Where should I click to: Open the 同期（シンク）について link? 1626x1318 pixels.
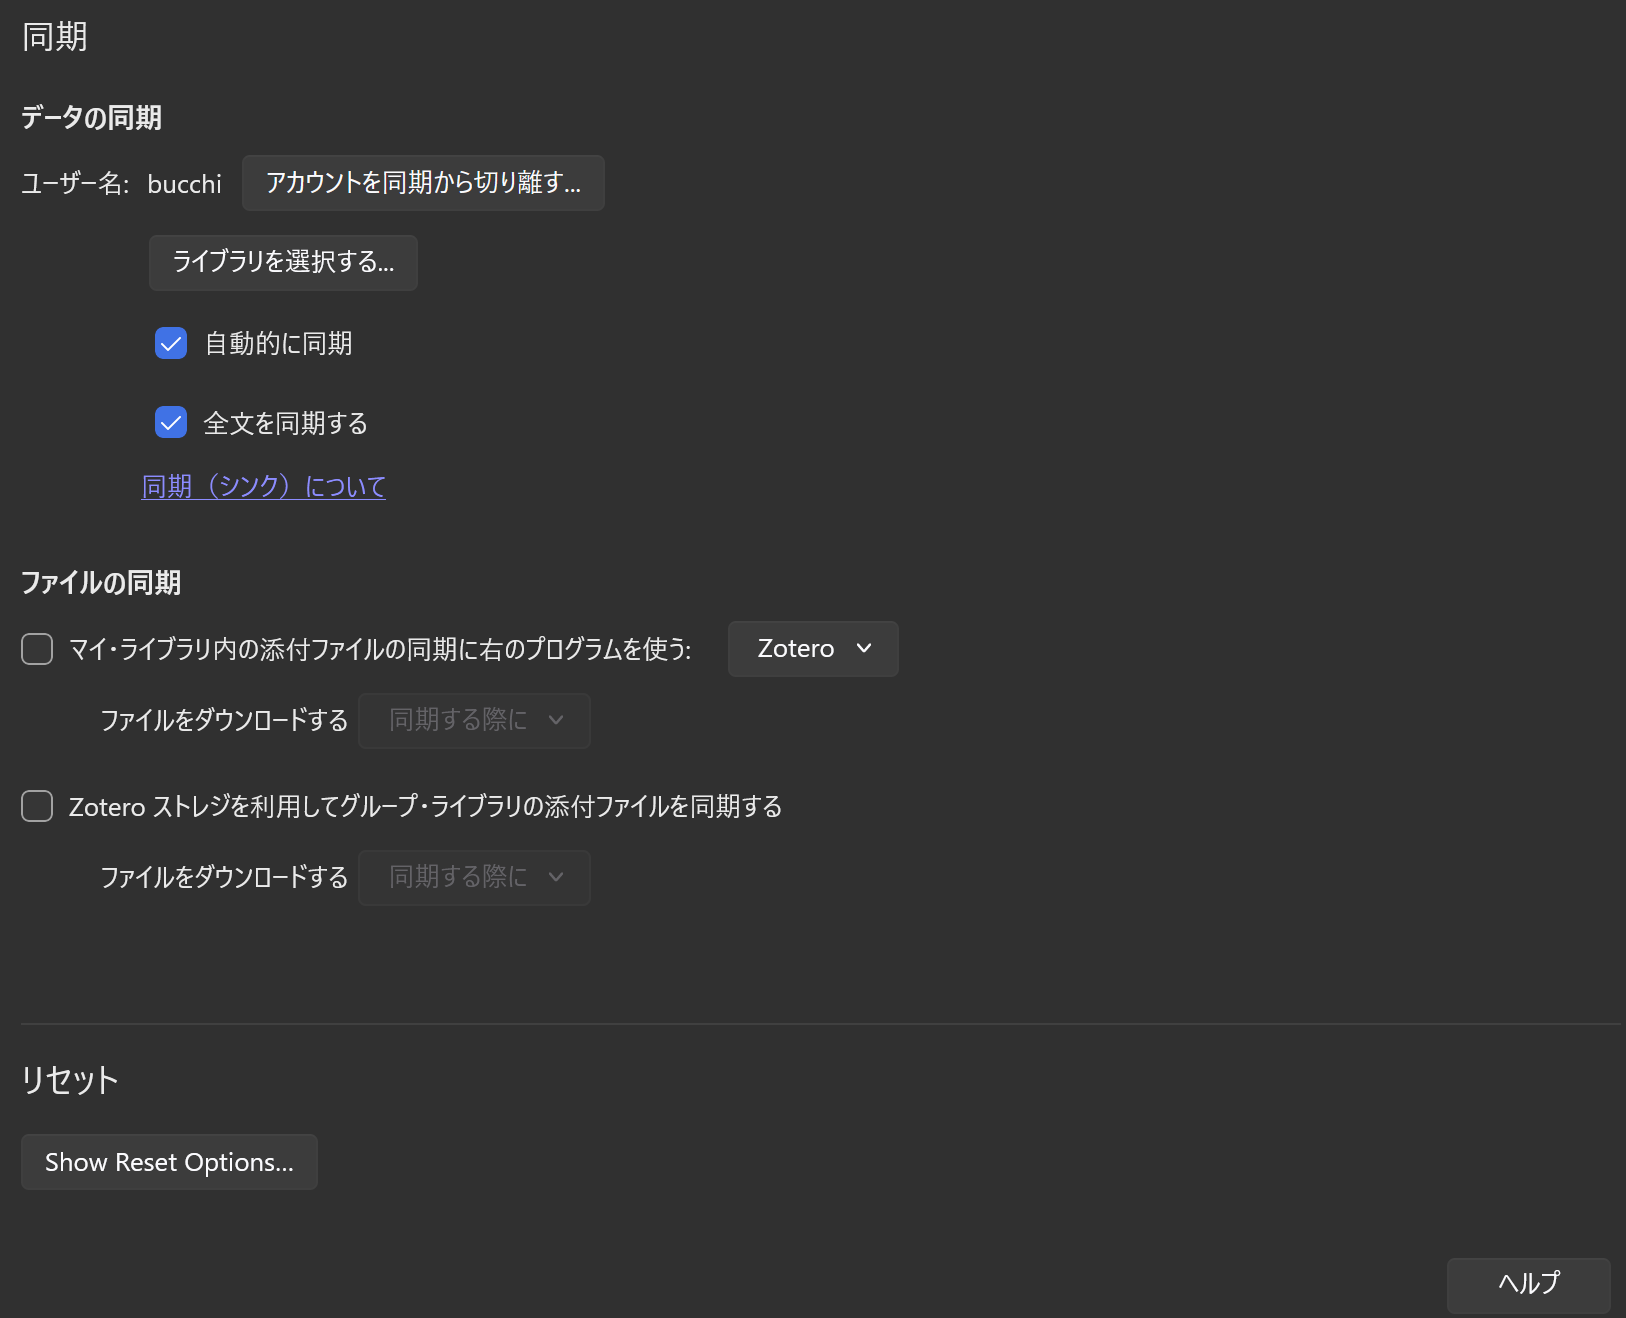coord(264,487)
